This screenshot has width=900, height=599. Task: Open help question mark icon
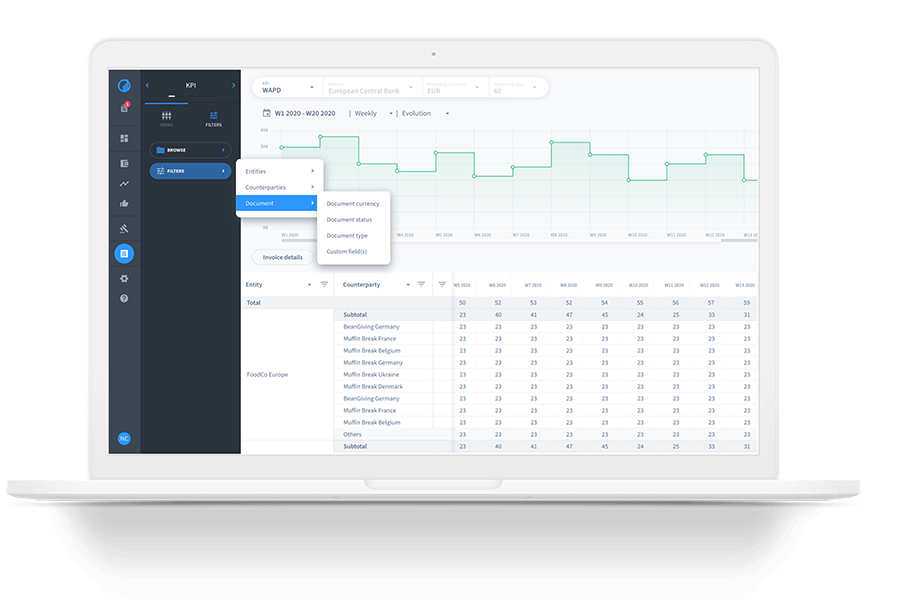(124, 298)
